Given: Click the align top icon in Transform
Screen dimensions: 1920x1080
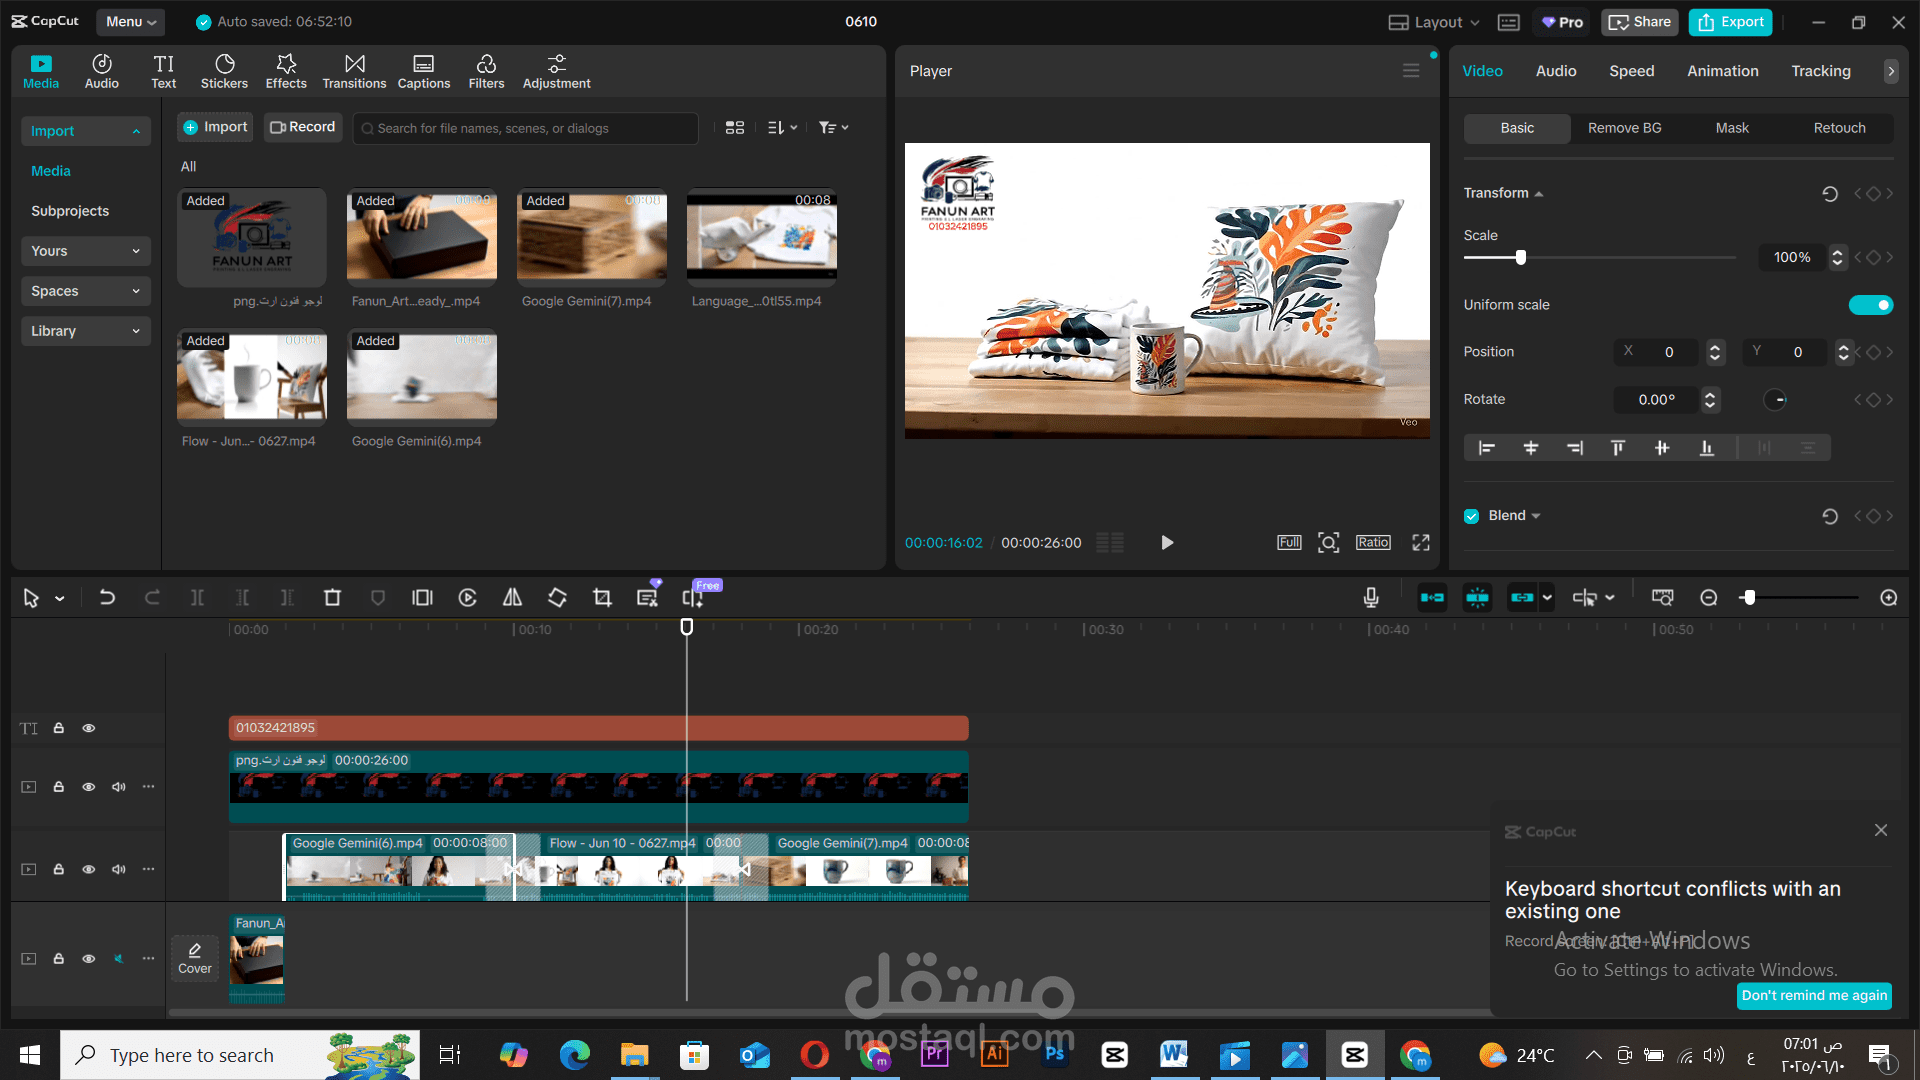Looking at the screenshot, I should pyautogui.click(x=1618, y=448).
